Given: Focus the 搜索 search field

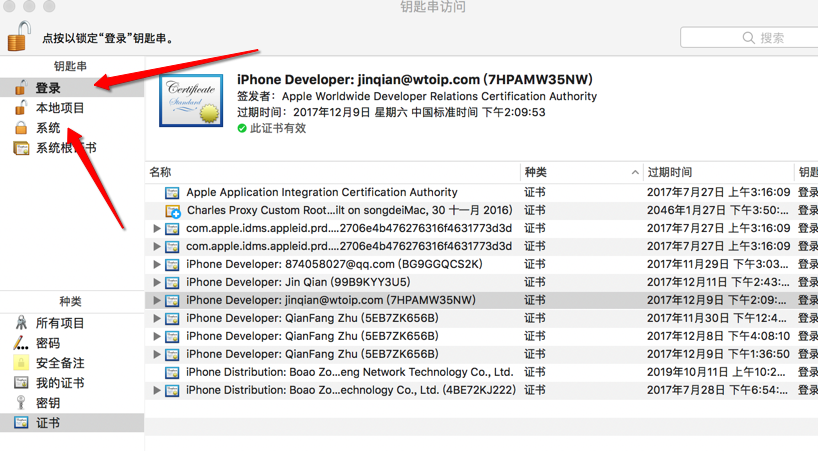Looking at the screenshot, I should point(749,38).
